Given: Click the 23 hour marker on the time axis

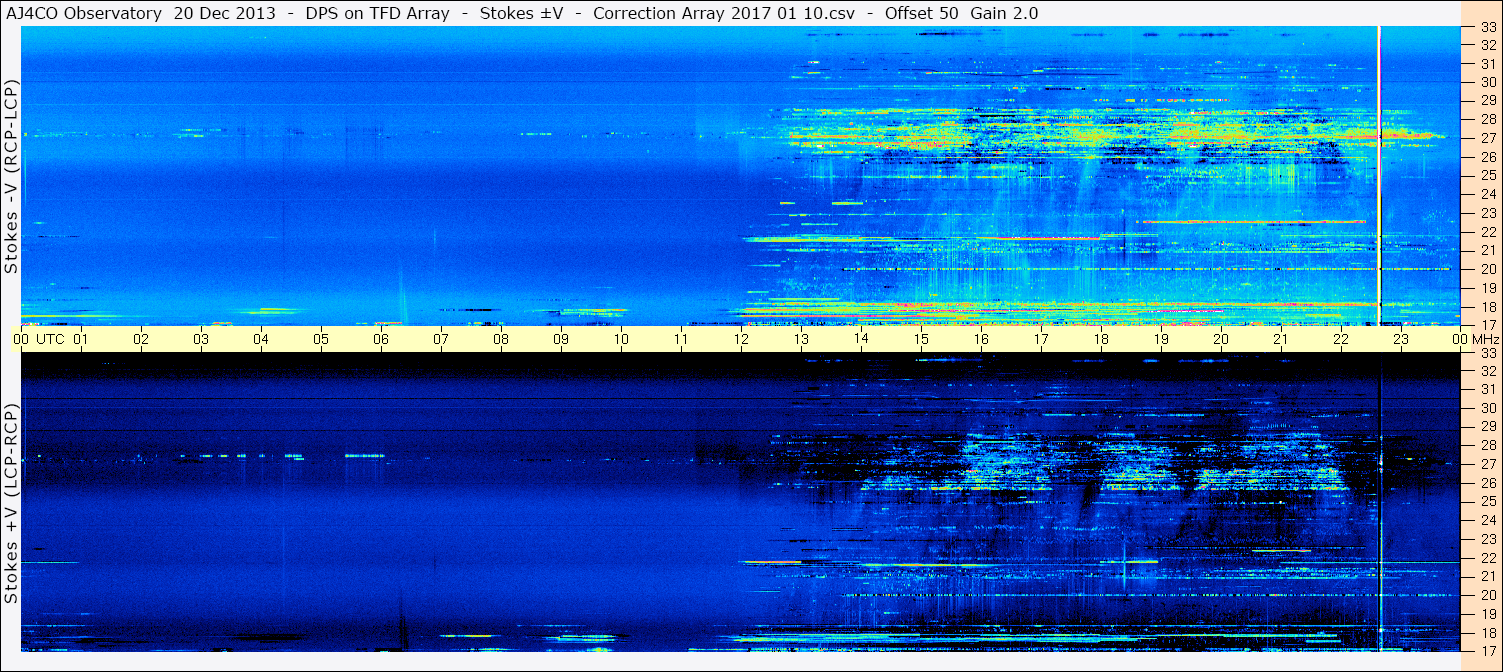Looking at the screenshot, I should (1401, 339).
